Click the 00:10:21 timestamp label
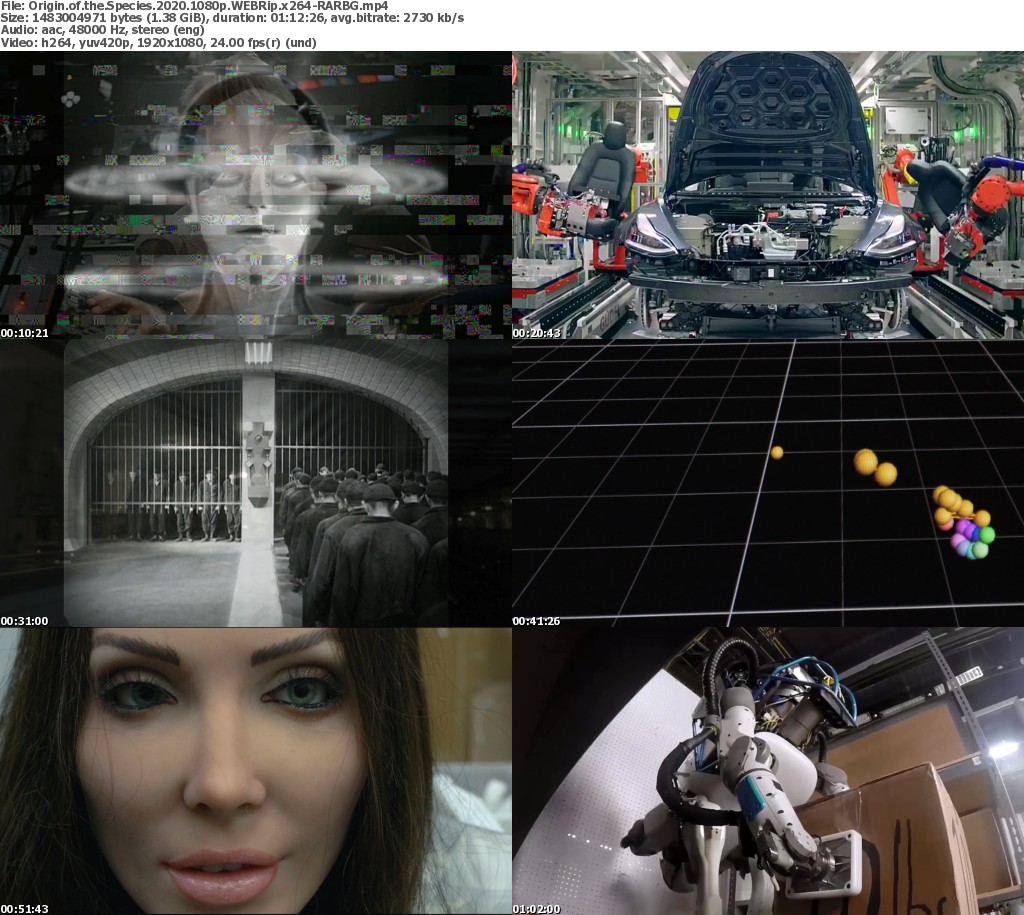Viewport: 1024px width, 915px height. pyautogui.click(x=25, y=333)
